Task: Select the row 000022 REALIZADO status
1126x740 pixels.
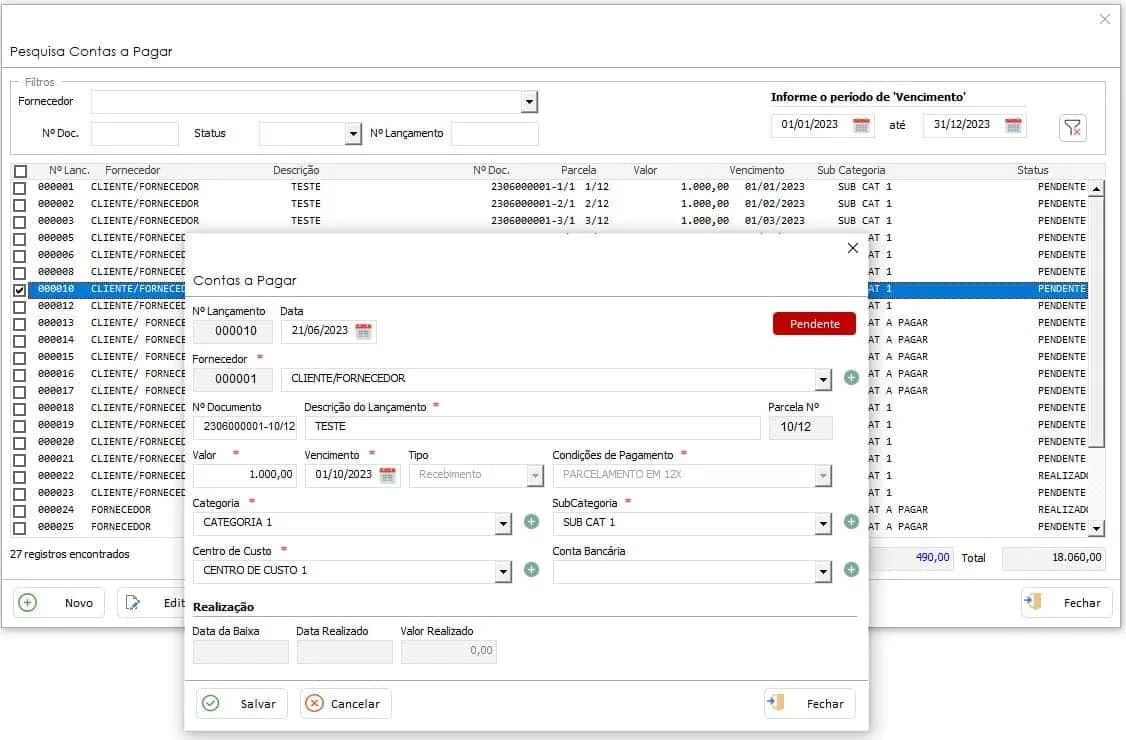Action: click(1062, 476)
